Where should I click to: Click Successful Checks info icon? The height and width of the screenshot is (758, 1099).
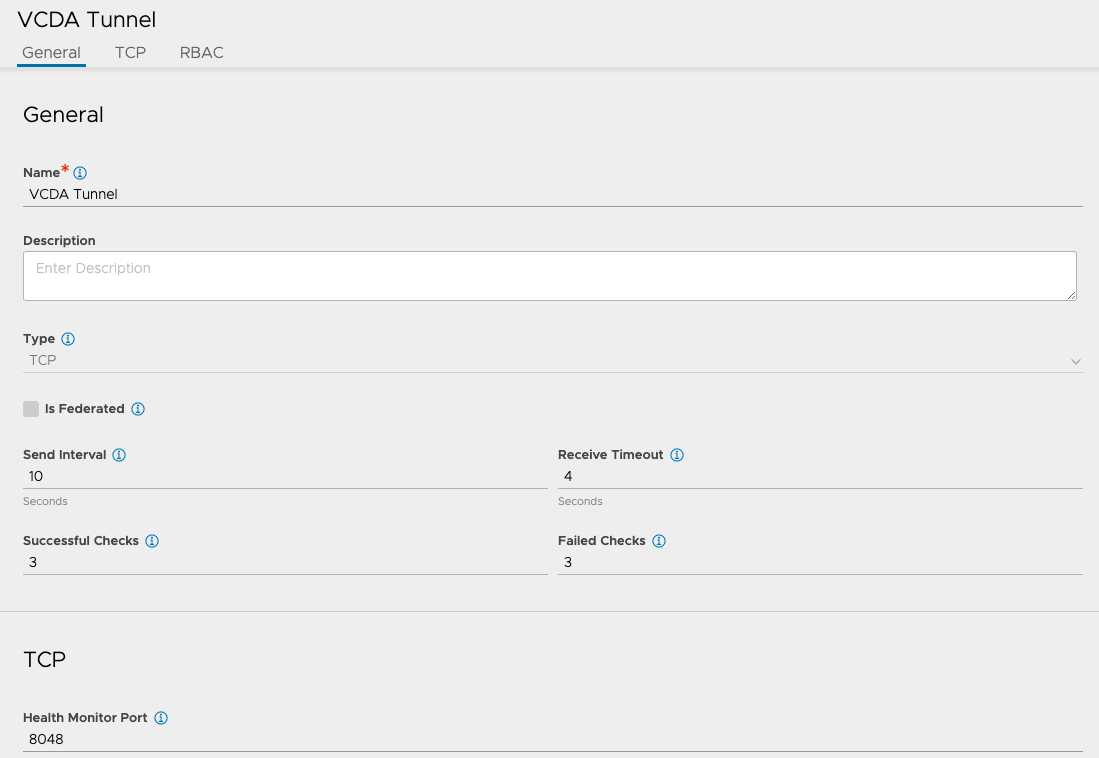tap(152, 541)
